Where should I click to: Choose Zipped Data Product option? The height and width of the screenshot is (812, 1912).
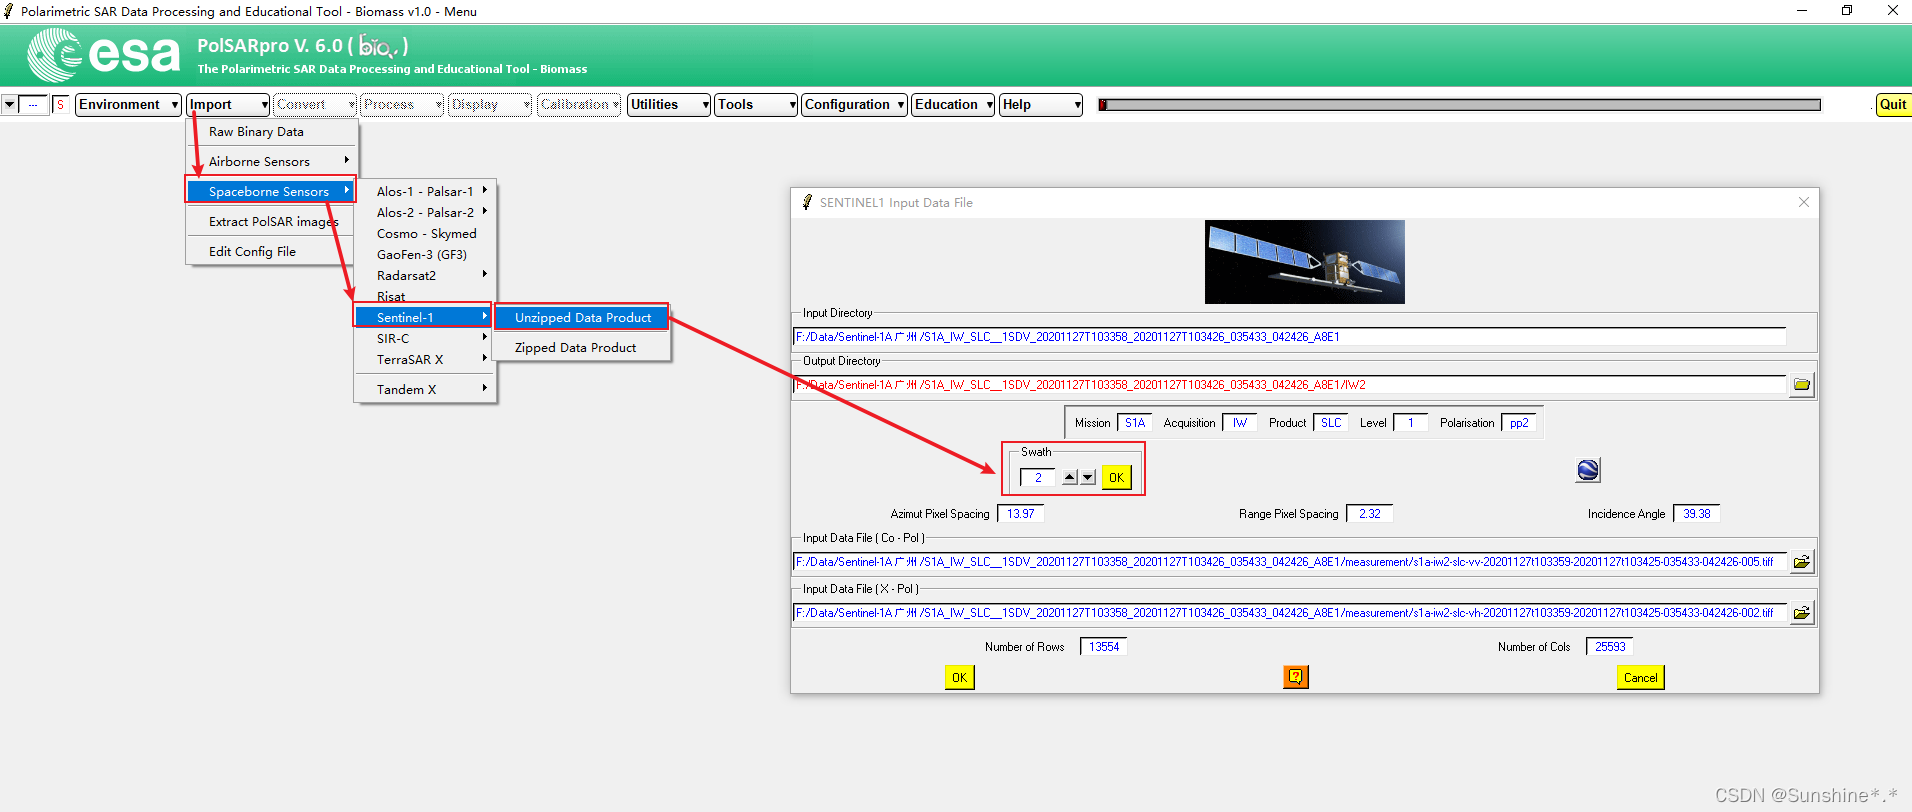point(582,347)
